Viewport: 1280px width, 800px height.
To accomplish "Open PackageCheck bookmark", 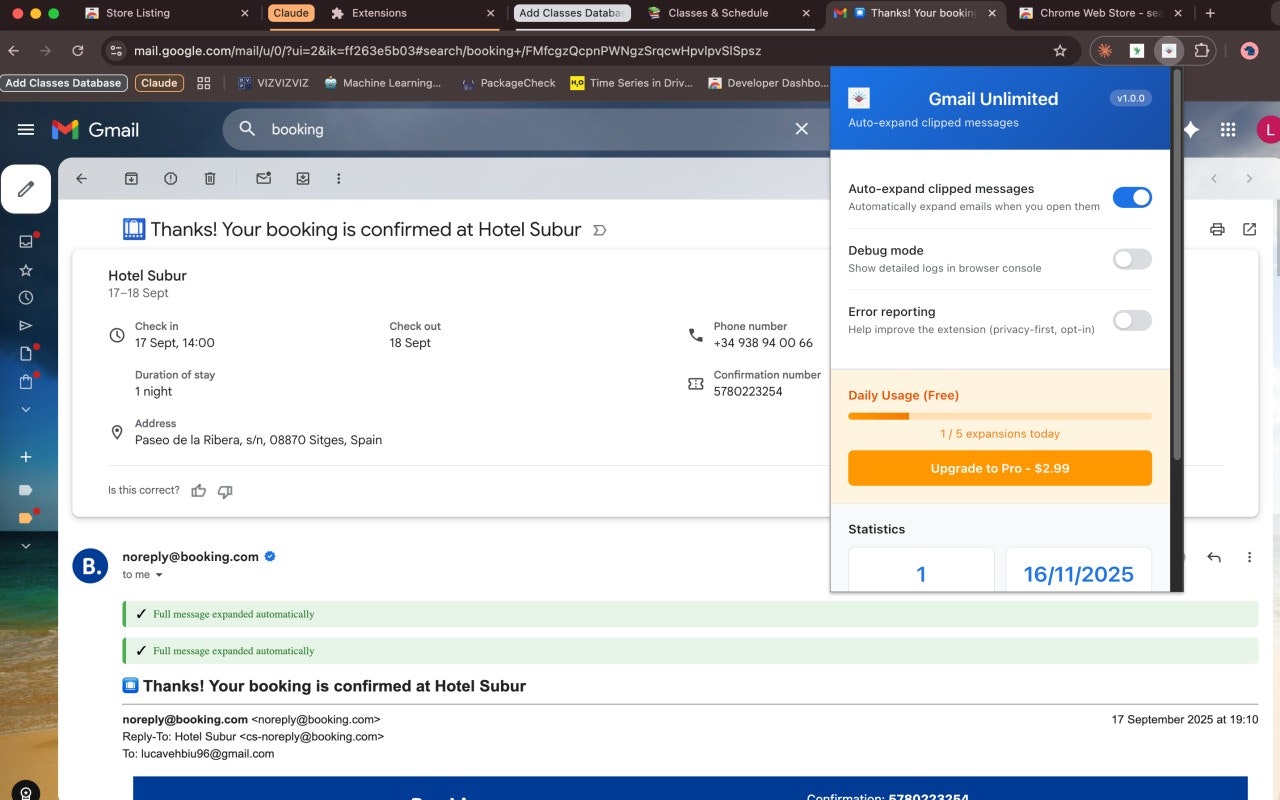I will [508, 83].
